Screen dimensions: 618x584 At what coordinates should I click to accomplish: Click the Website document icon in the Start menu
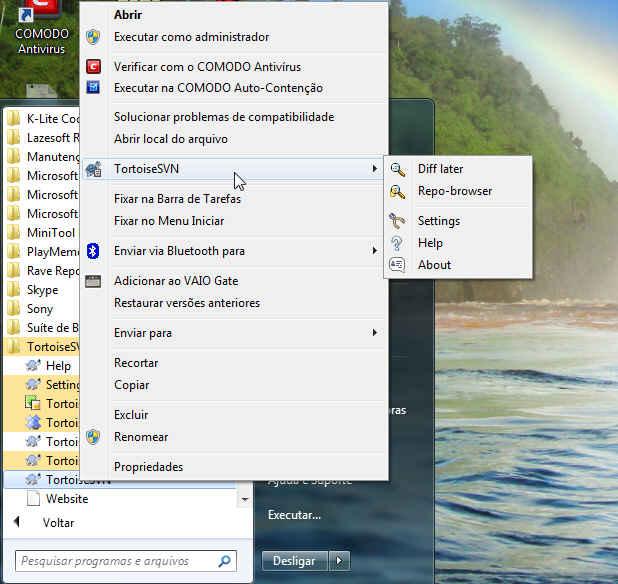[33, 498]
